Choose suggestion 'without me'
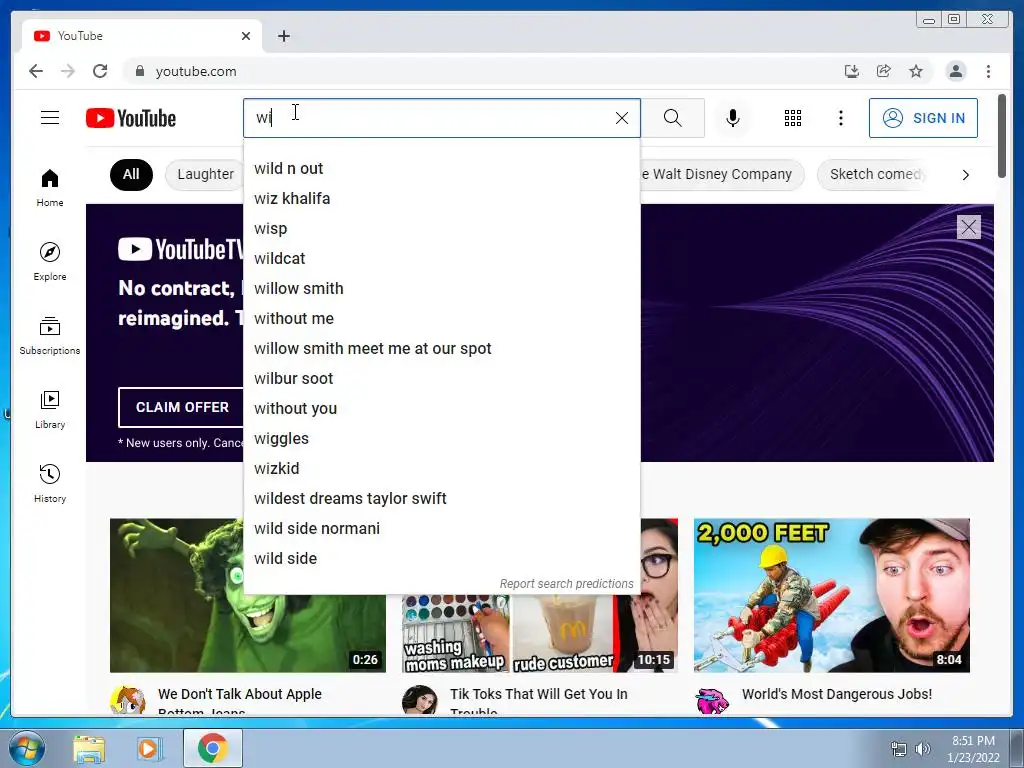The height and width of the screenshot is (768, 1024). [441, 319]
